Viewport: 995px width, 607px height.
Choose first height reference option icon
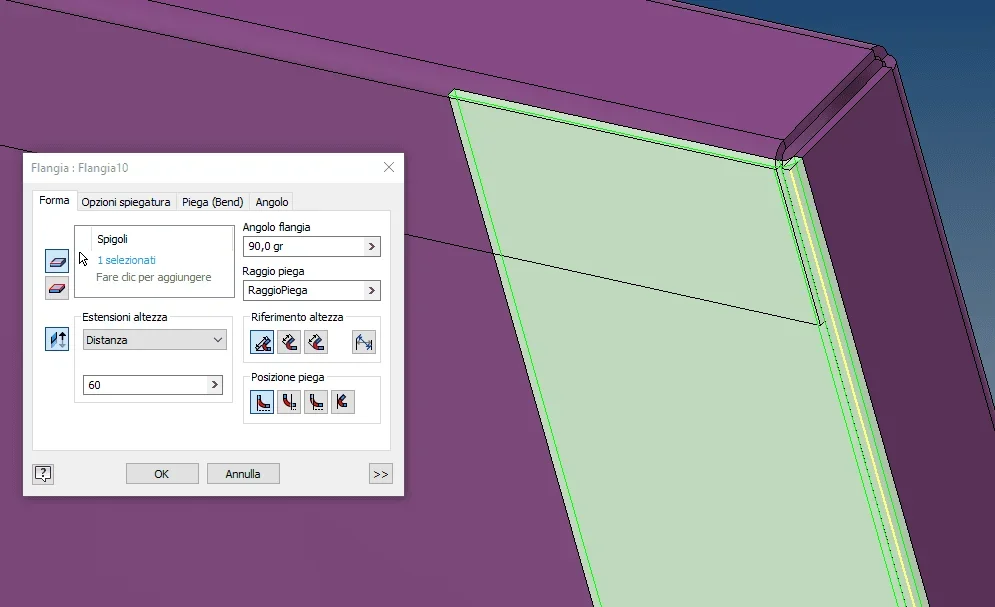point(262,343)
